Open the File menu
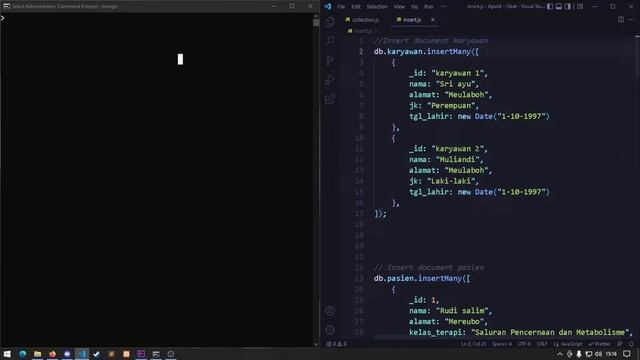640x360 pixels. tap(341, 7)
